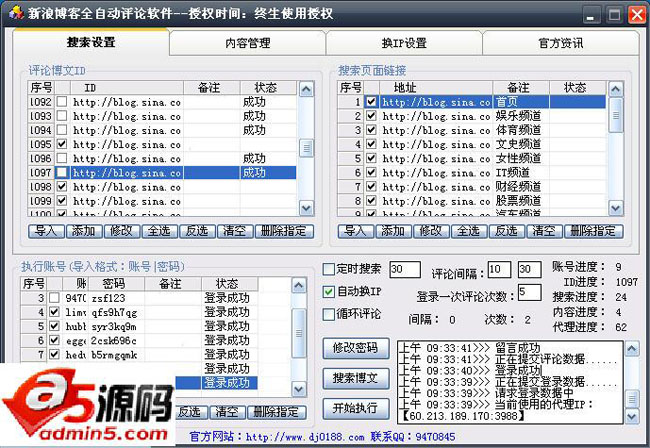
Task: Select the 财经频道 row
Action: 471,186
